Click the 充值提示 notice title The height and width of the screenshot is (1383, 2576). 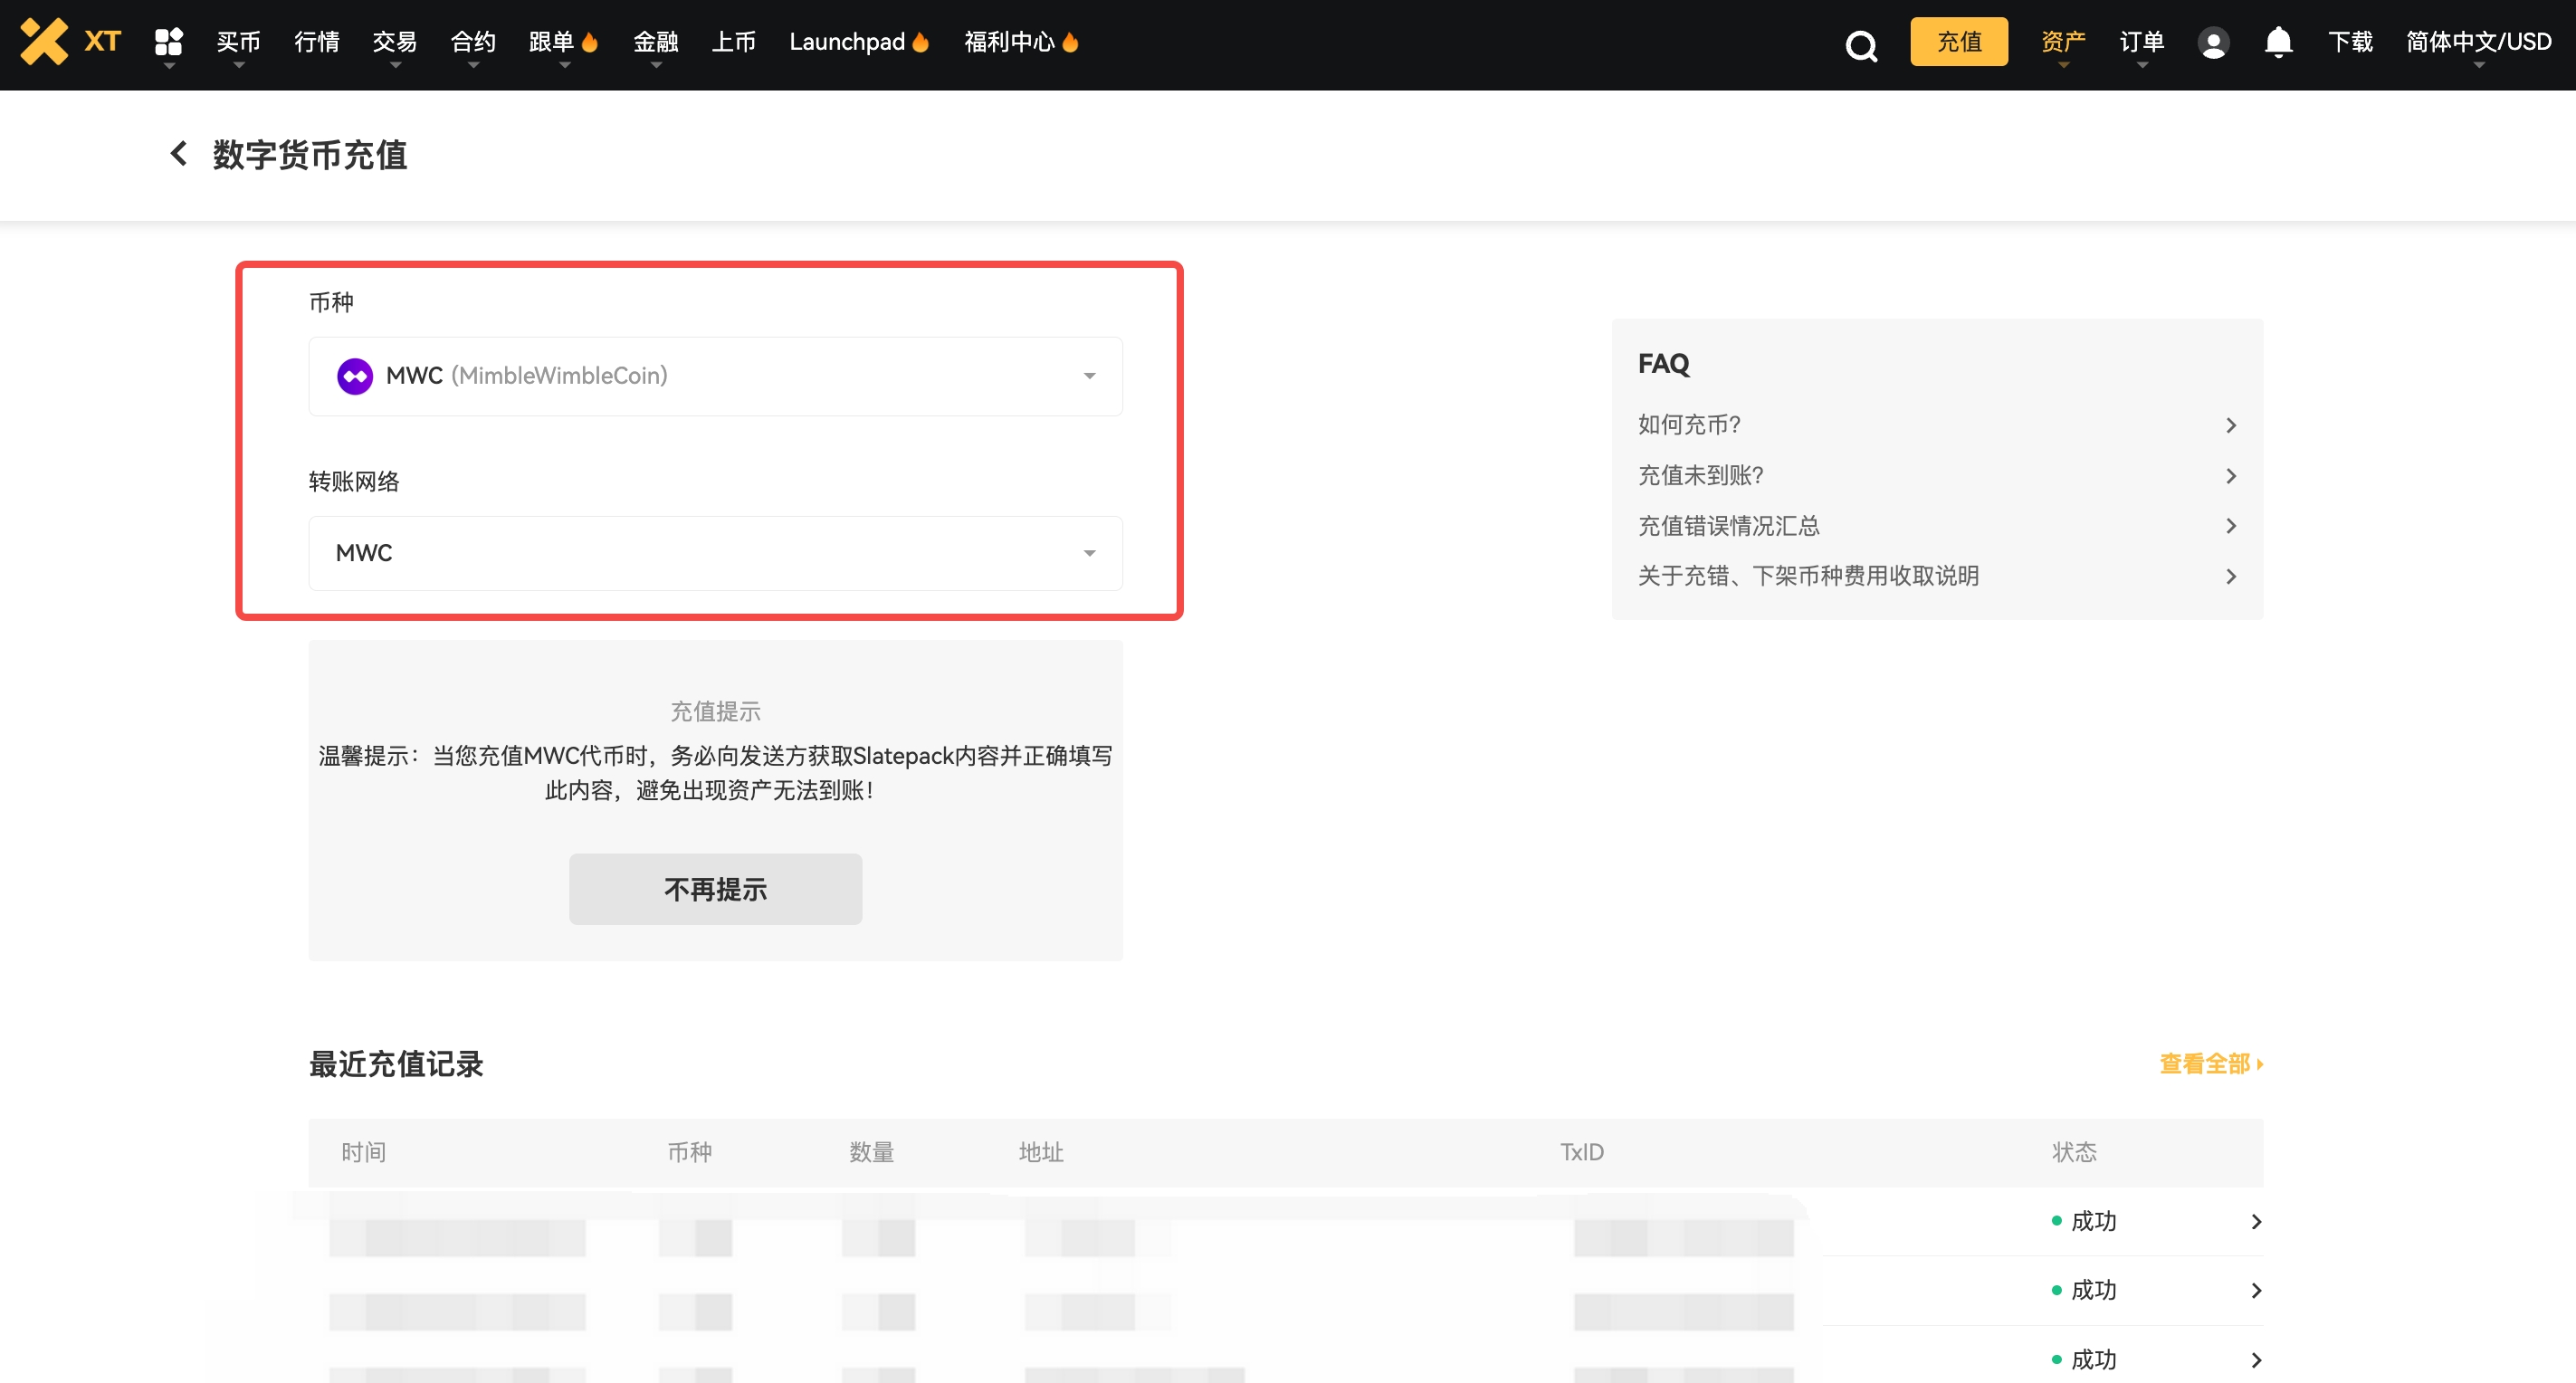coord(715,711)
